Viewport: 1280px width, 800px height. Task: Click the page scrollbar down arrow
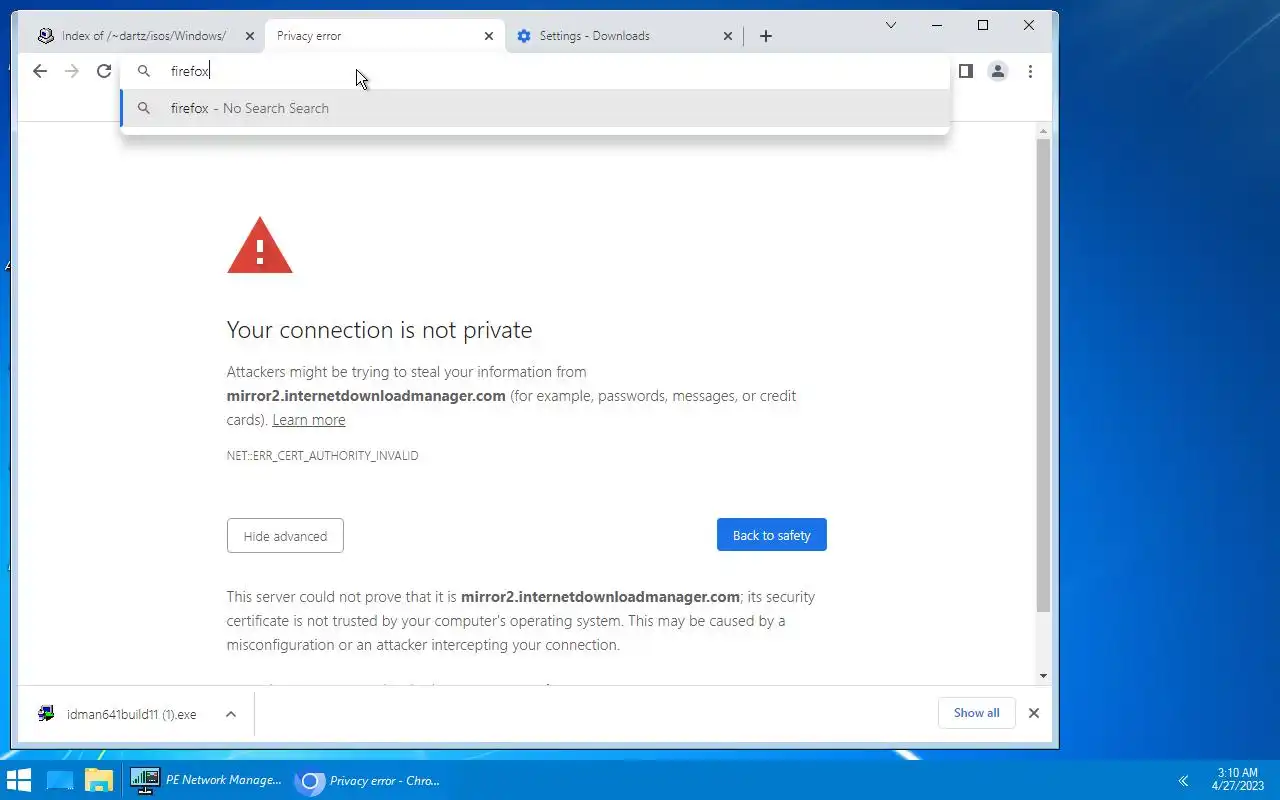tap(1043, 676)
